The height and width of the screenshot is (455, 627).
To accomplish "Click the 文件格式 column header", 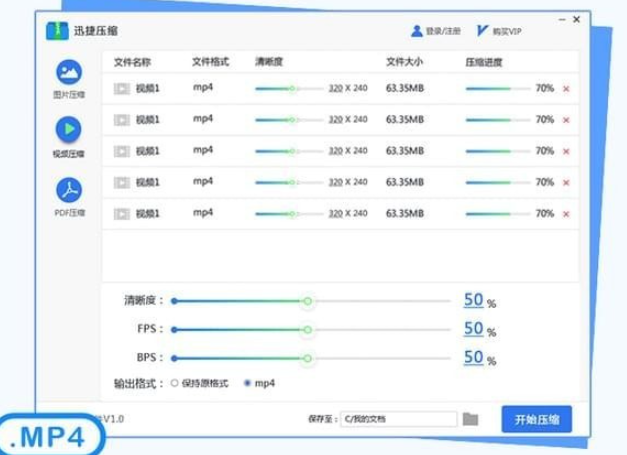I will [x=211, y=62].
